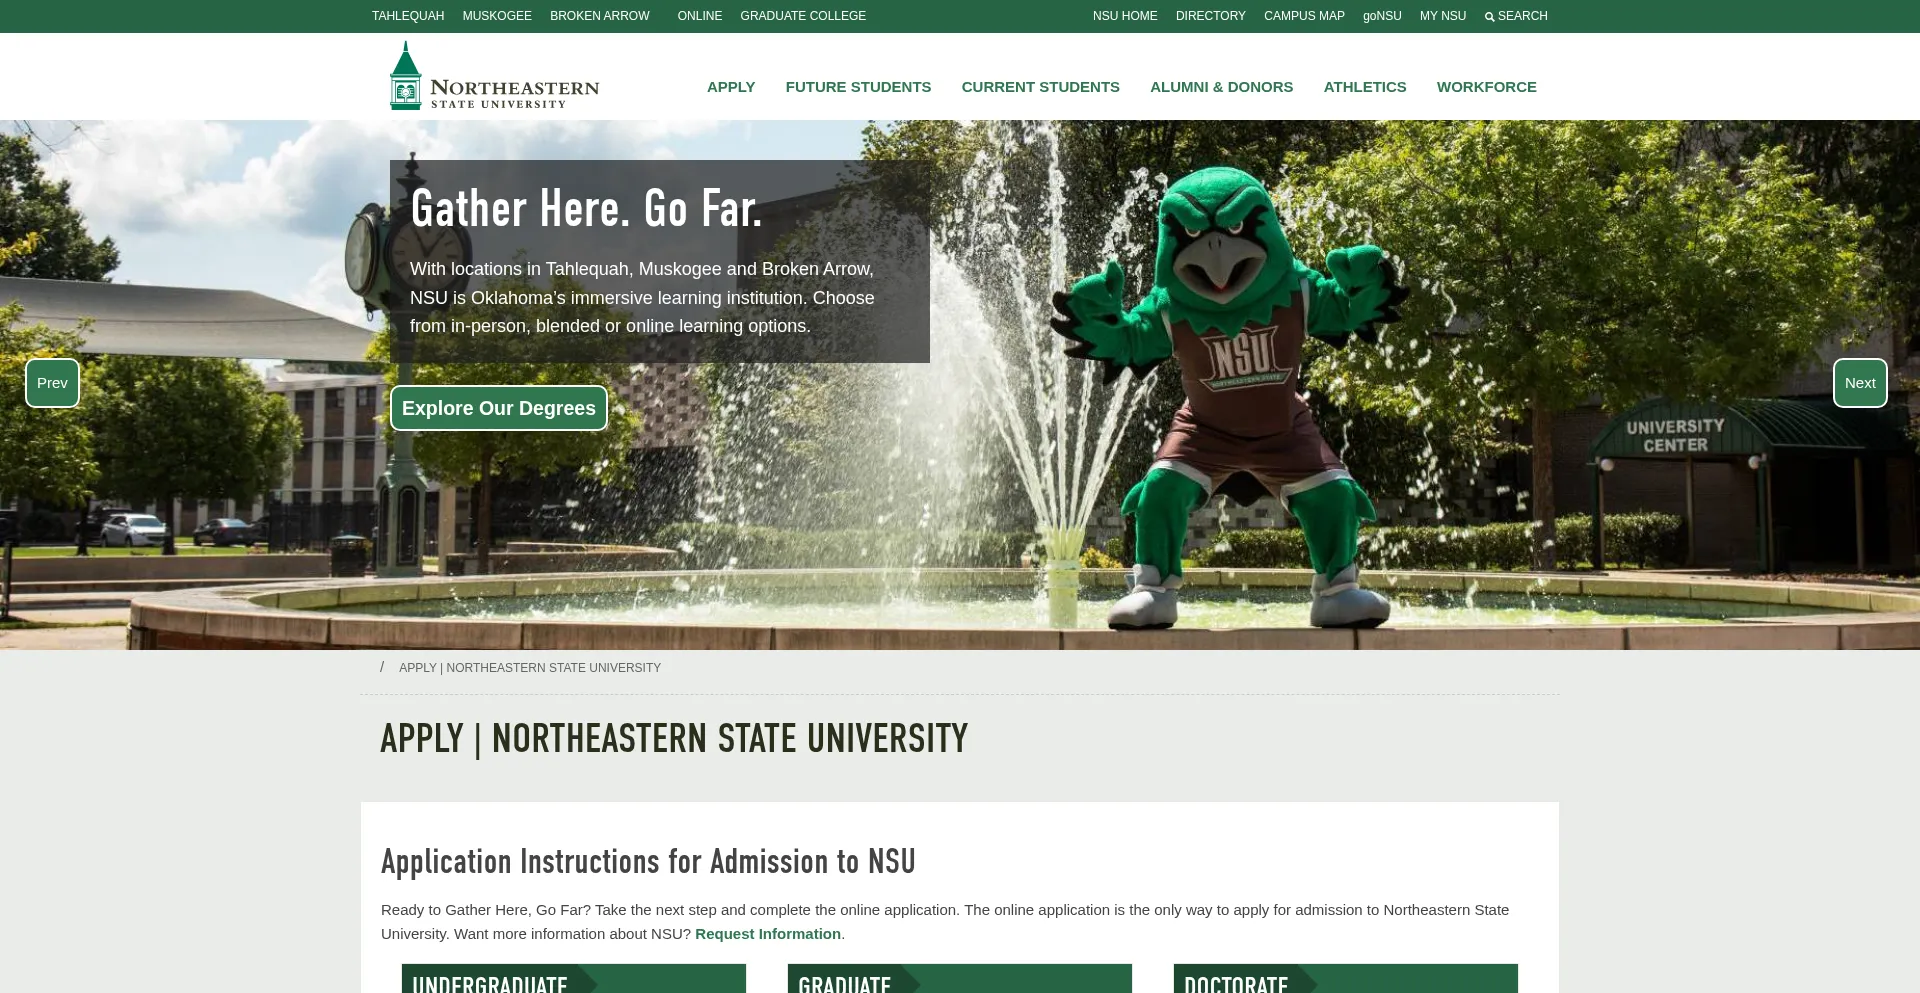Advance carousel with Next button
The image size is (1920, 993).
pos(1860,383)
